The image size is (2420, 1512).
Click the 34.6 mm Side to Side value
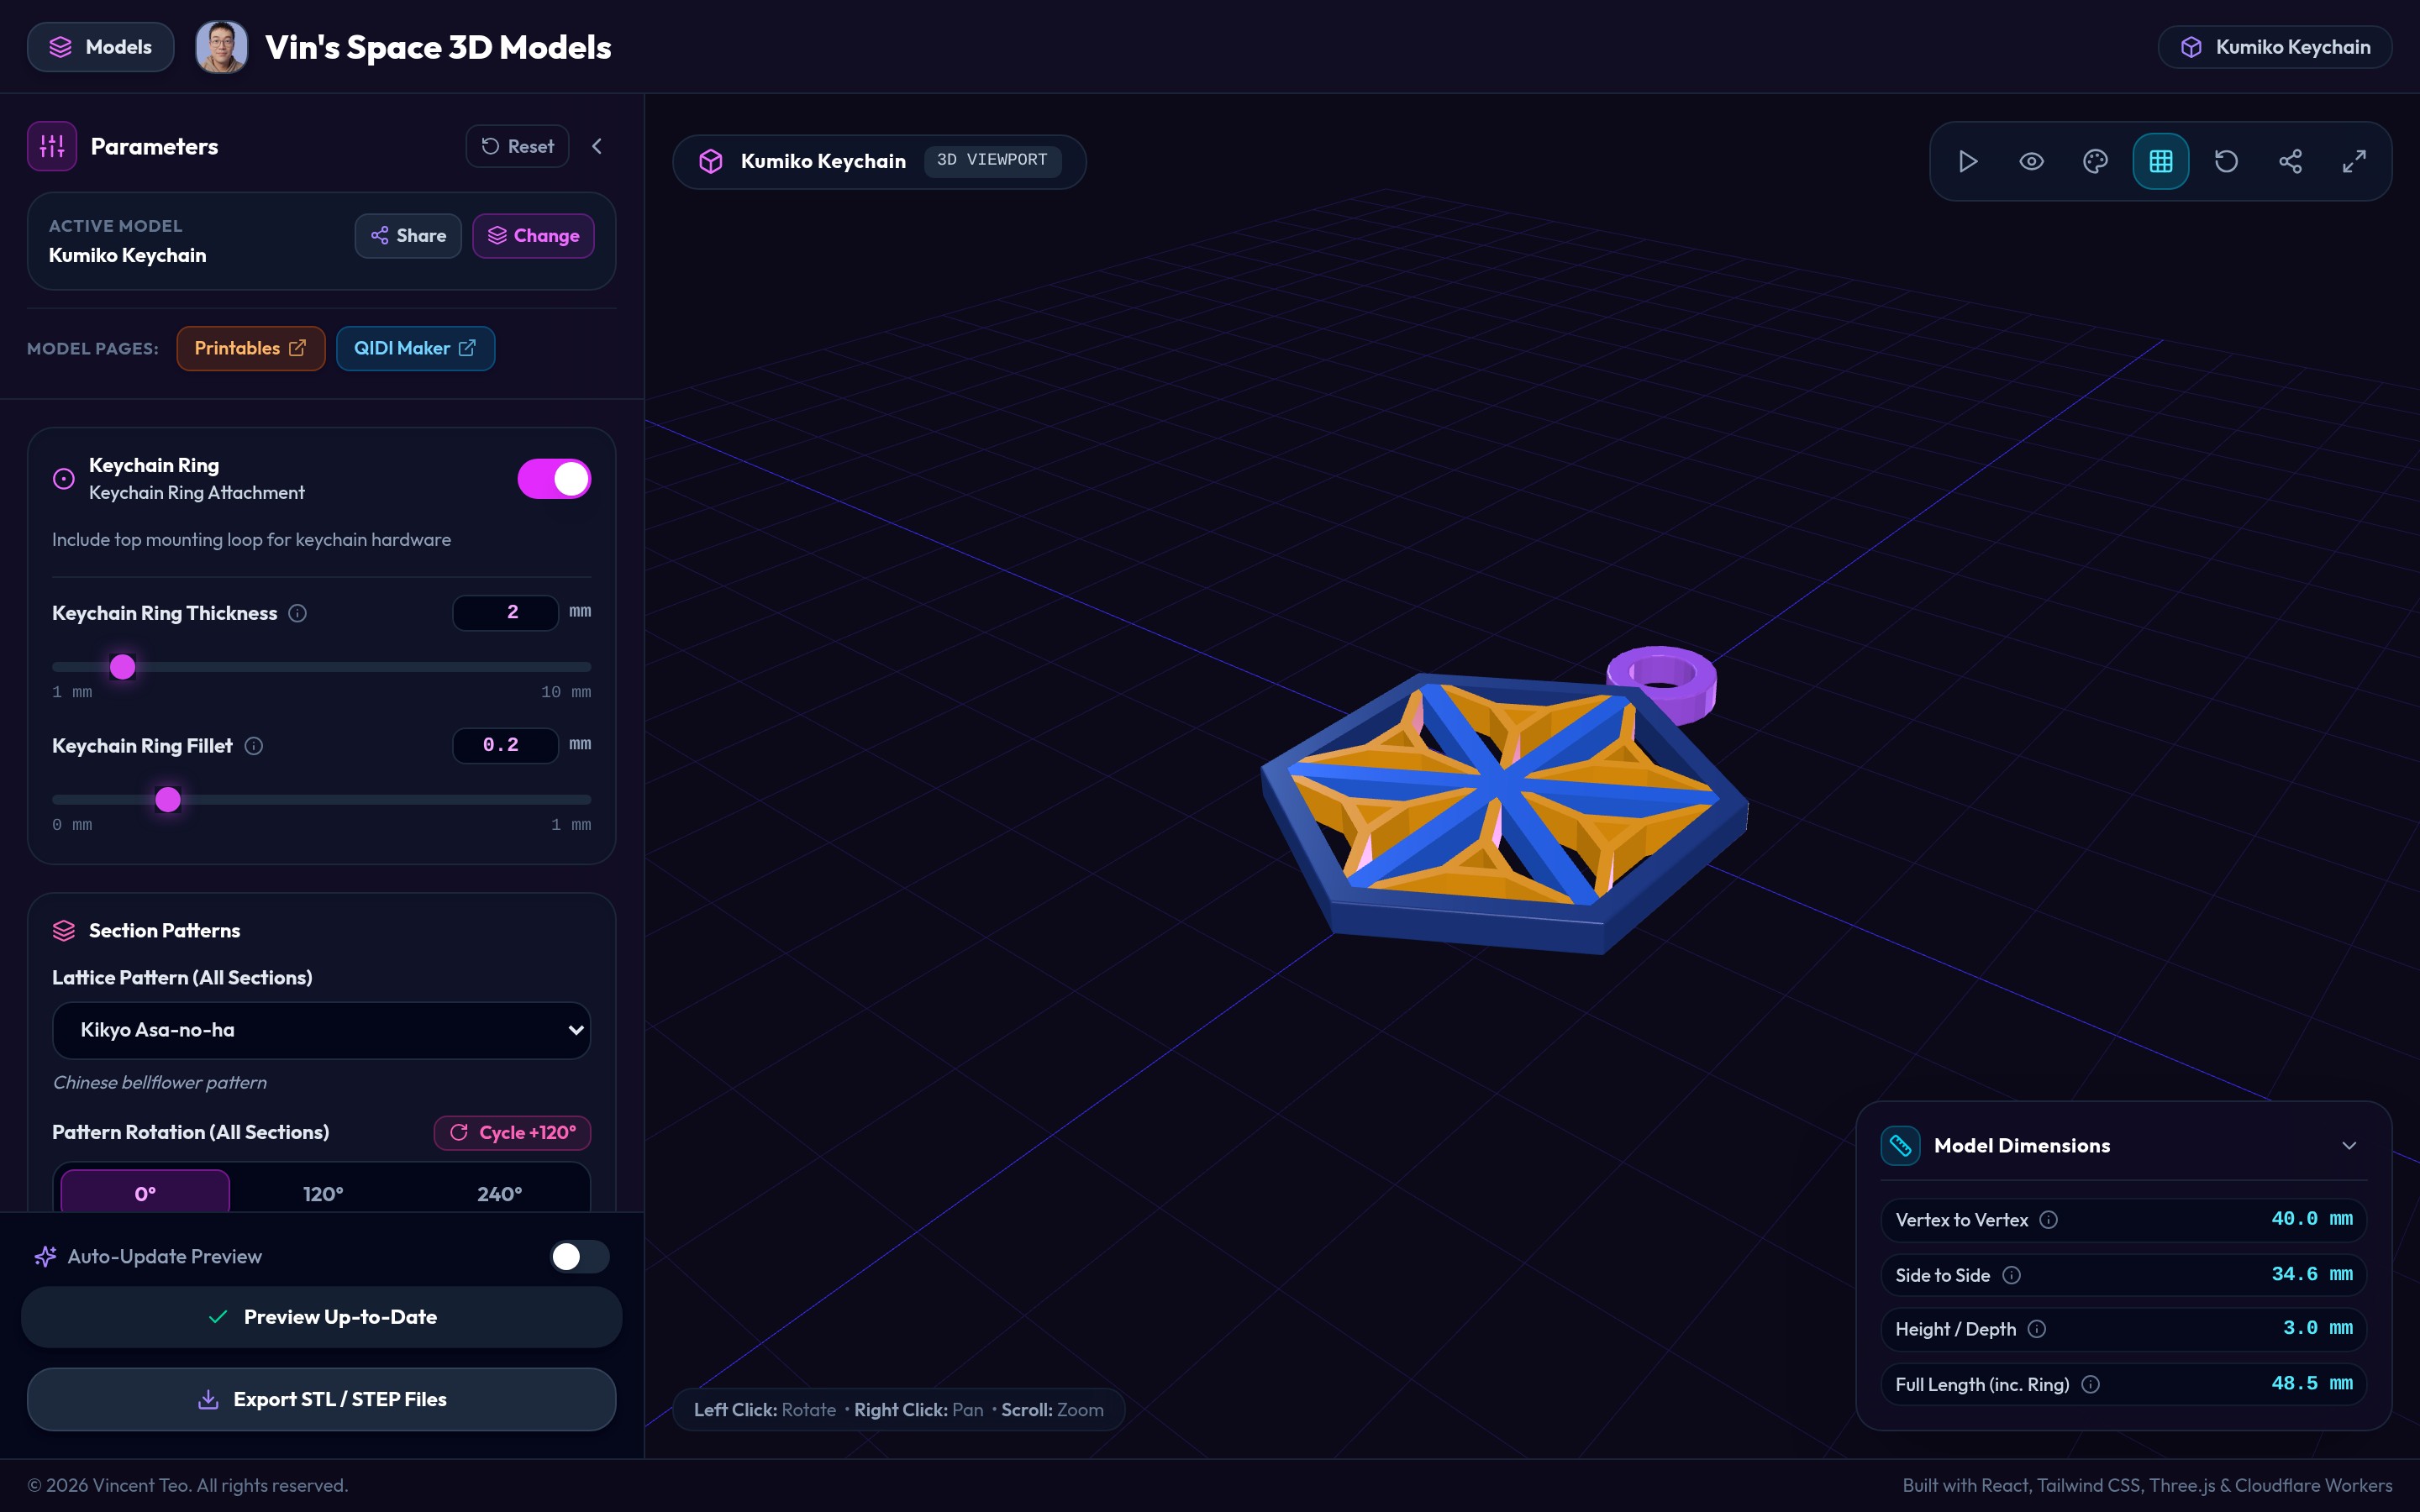pyautogui.click(x=2312, y=1274)
